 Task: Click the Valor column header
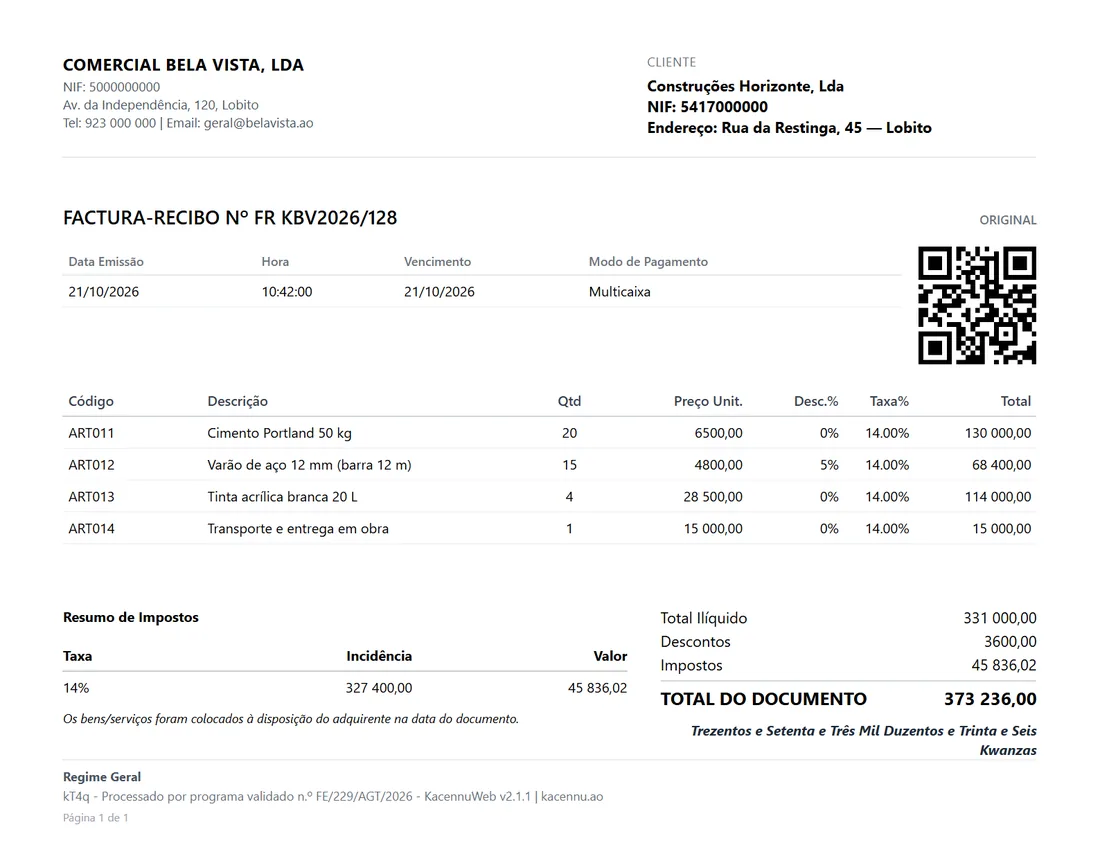click(610, 656)
